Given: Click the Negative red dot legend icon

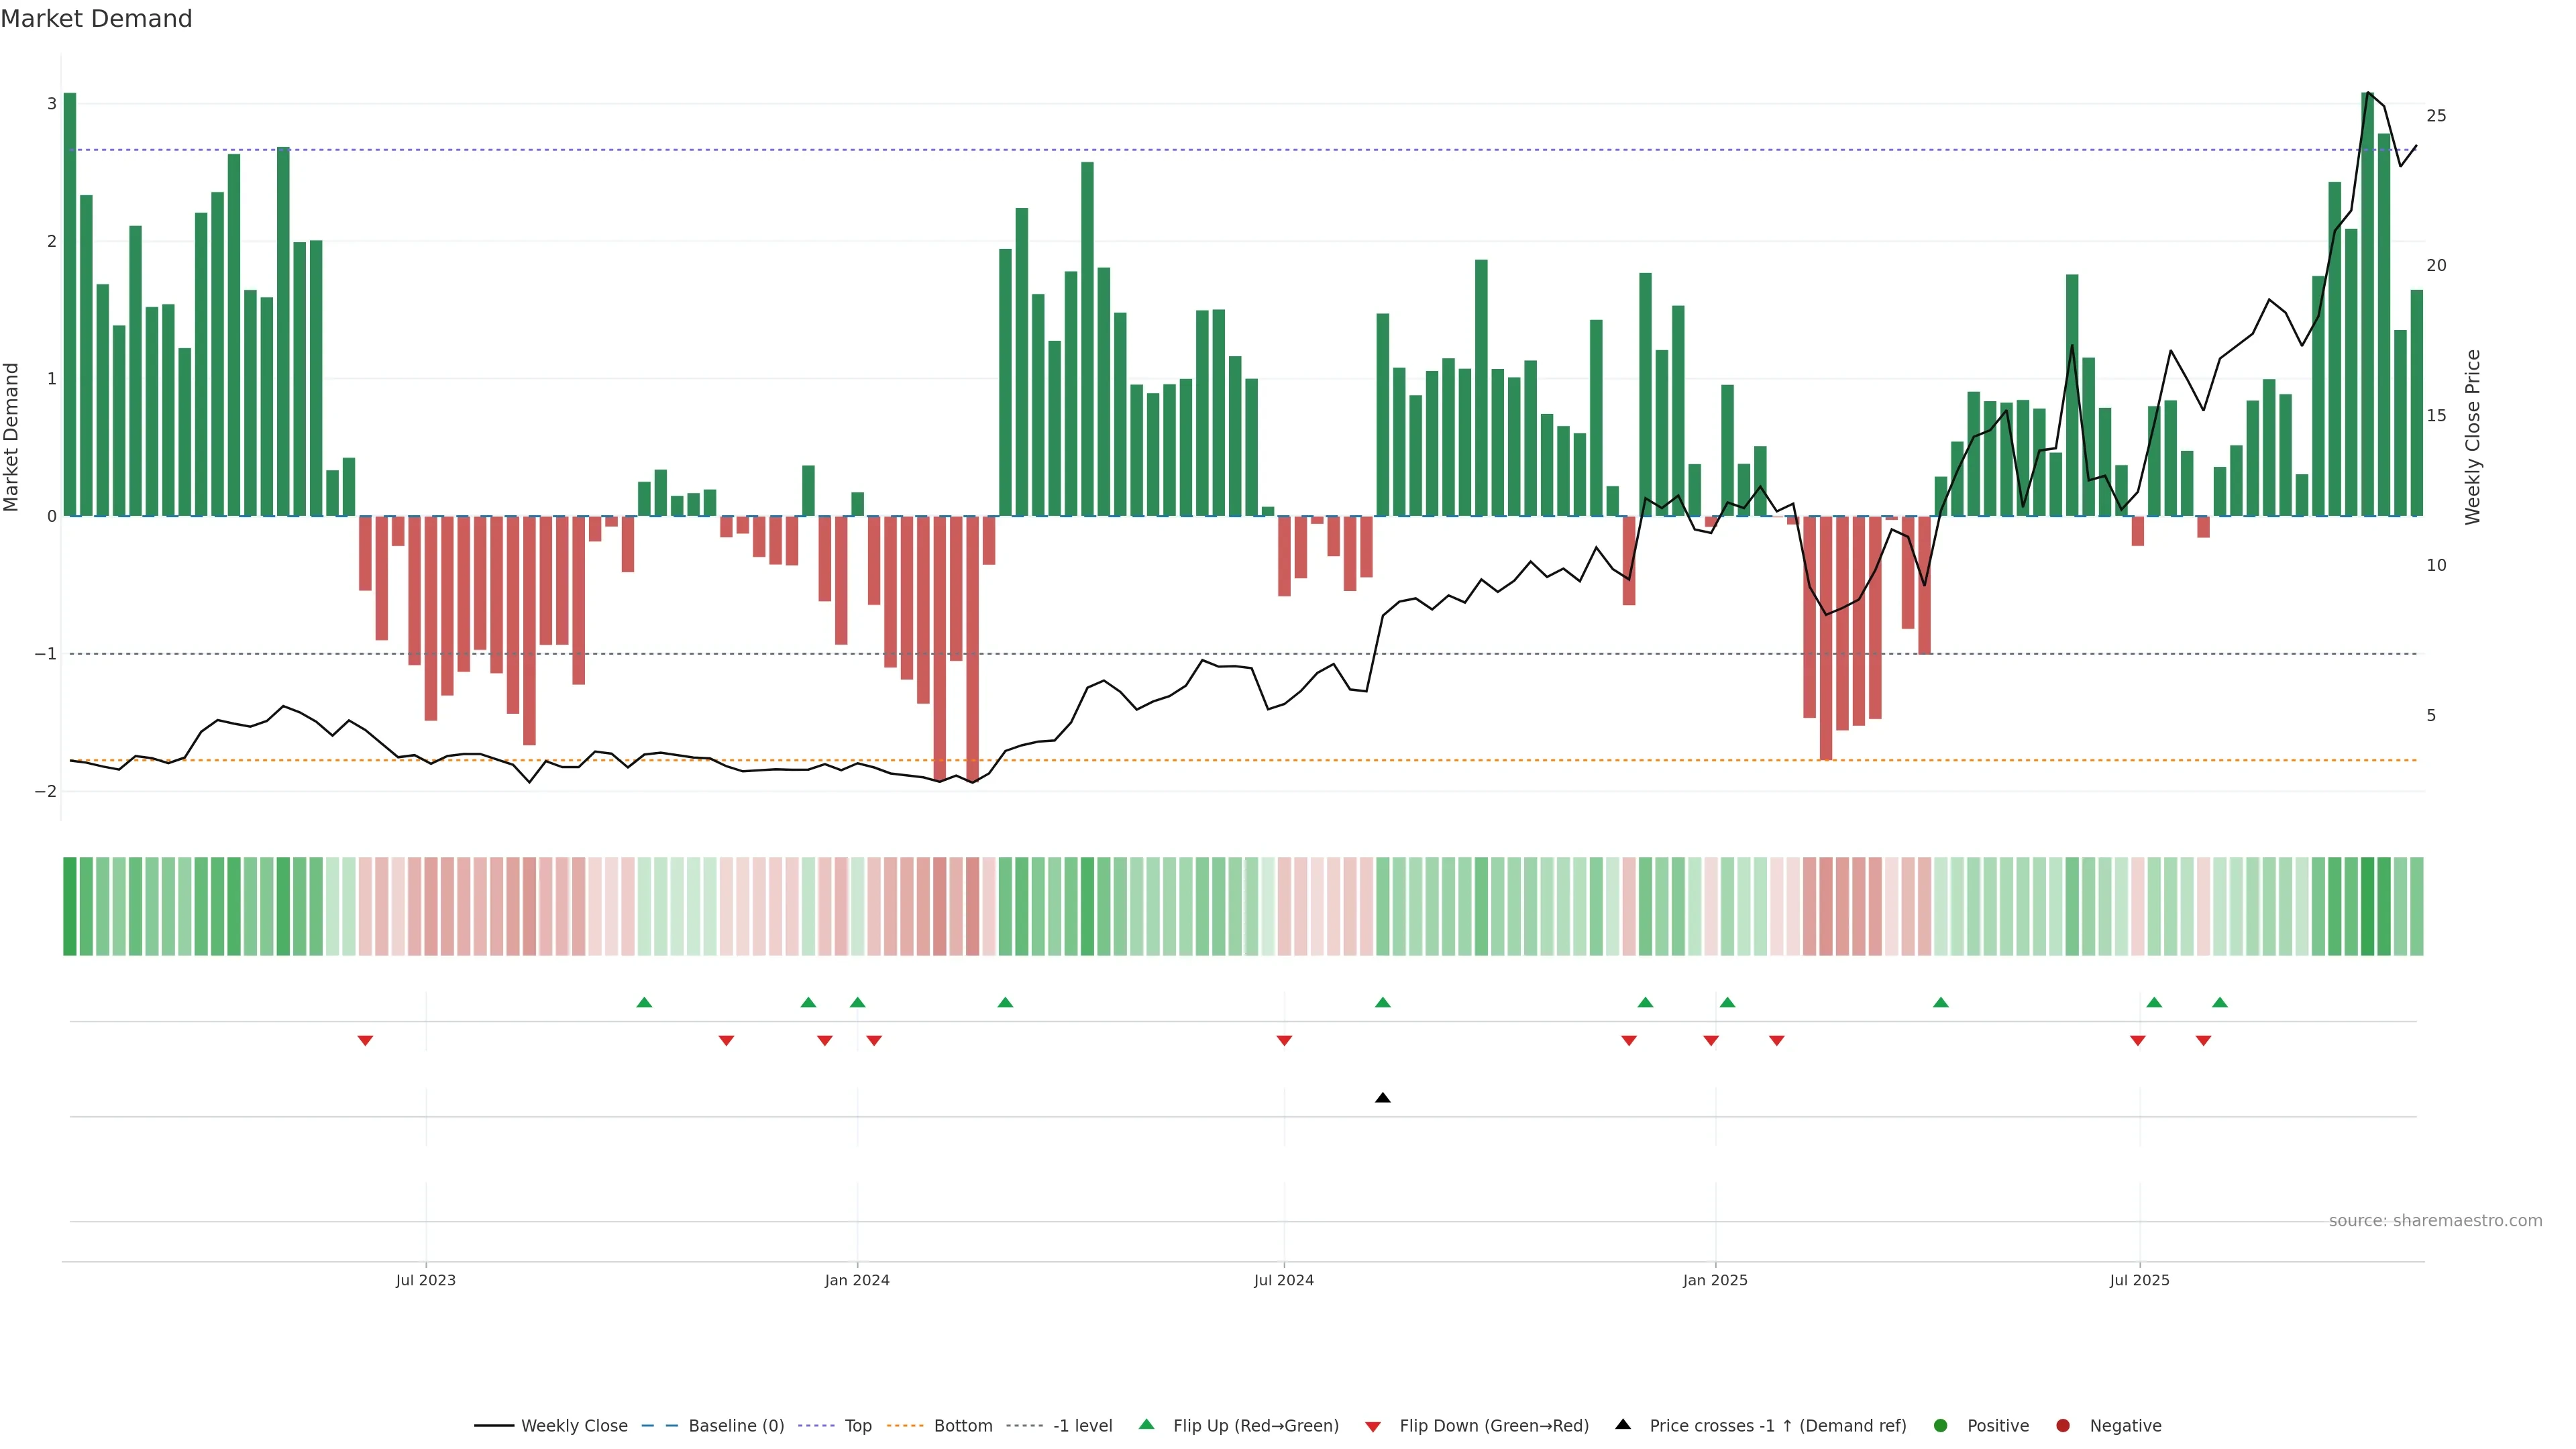Looking at the screenshot, I should [2063, 1426].
